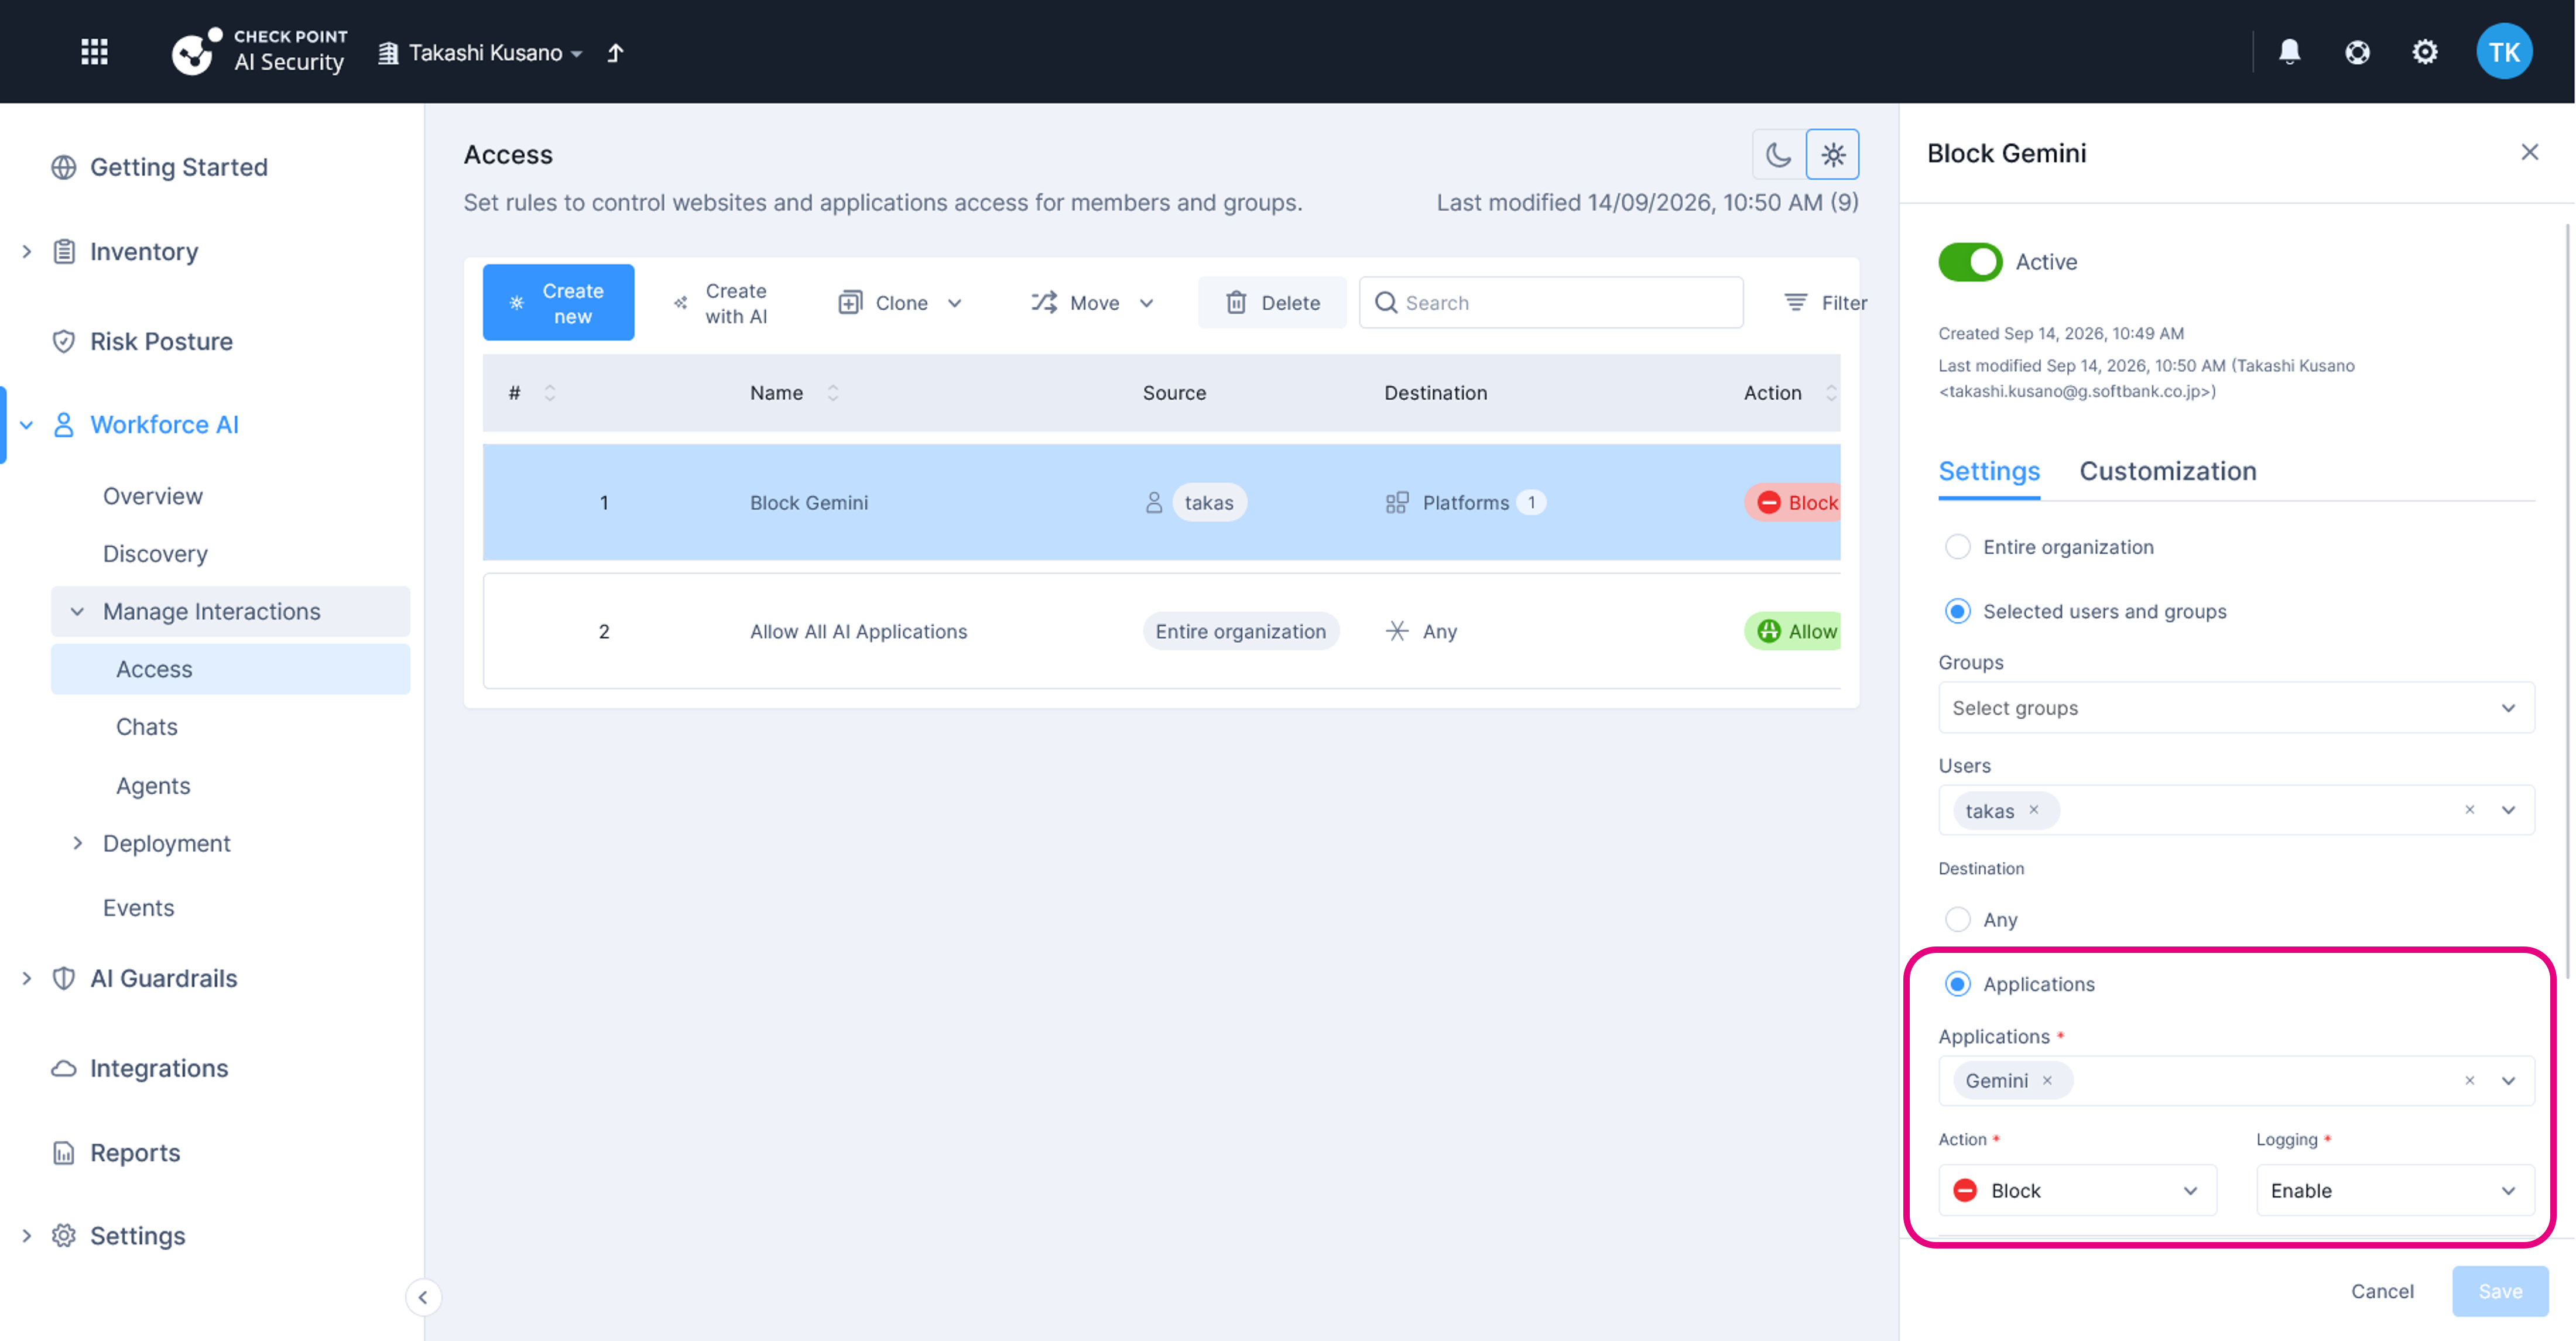Click the magnifier icon in Search
The height and width of the screenshot is (1341, 2576).
(1385, 302)
